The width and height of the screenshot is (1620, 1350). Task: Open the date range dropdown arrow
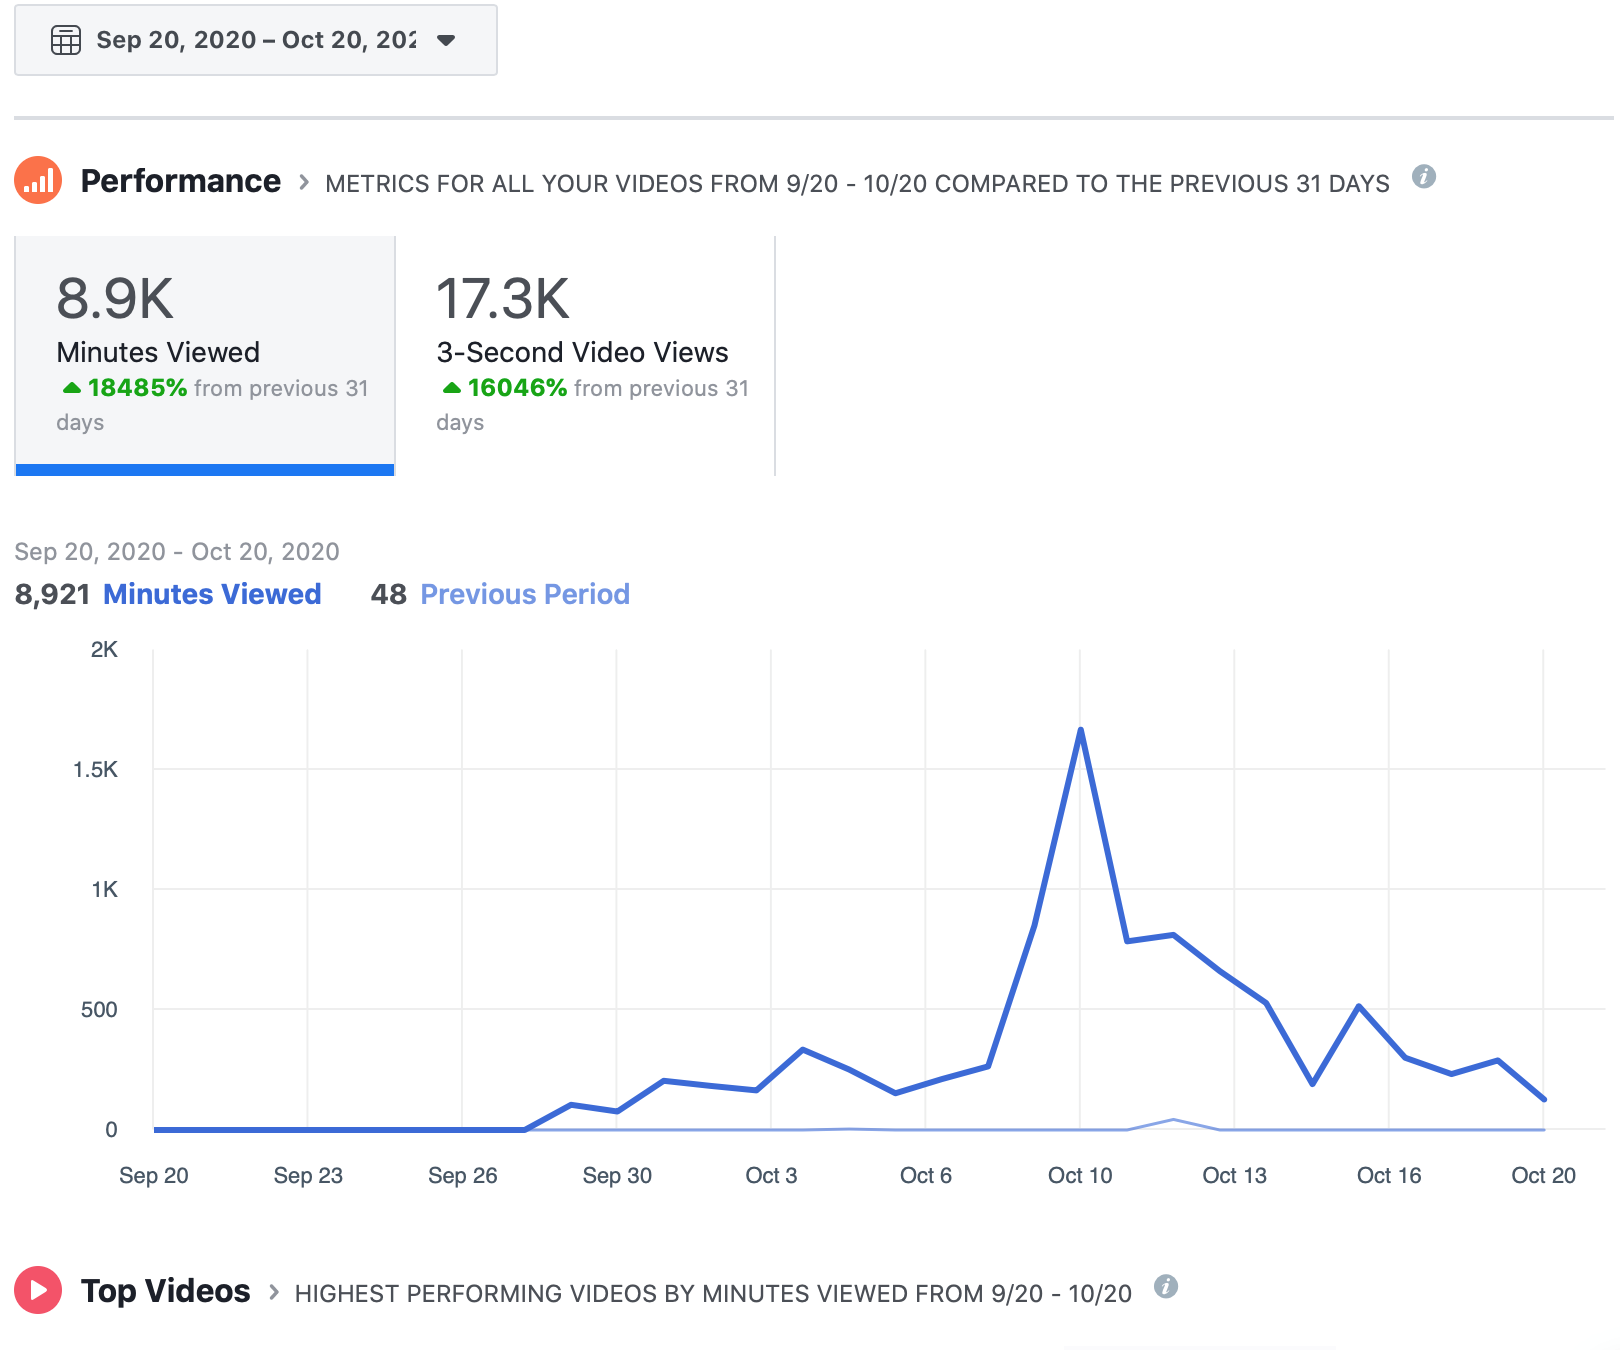tap(446, 41)
